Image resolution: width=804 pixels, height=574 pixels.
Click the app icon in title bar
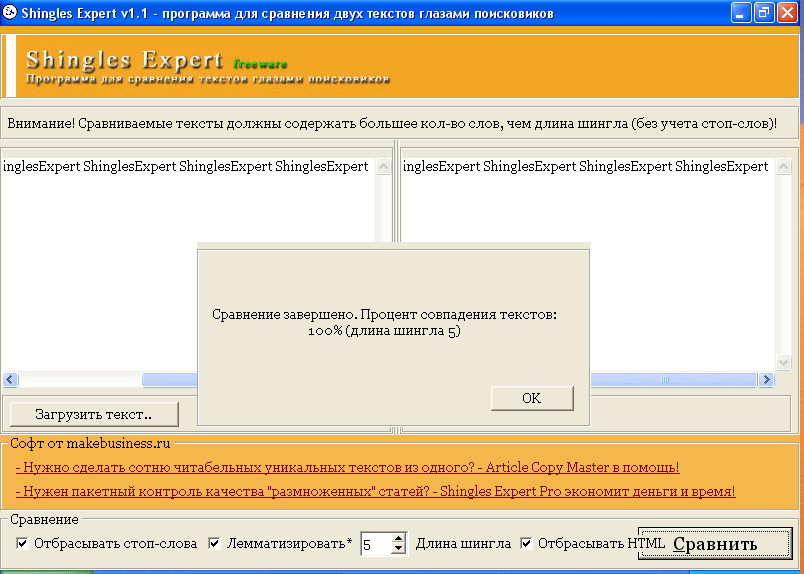pos(10,12)
